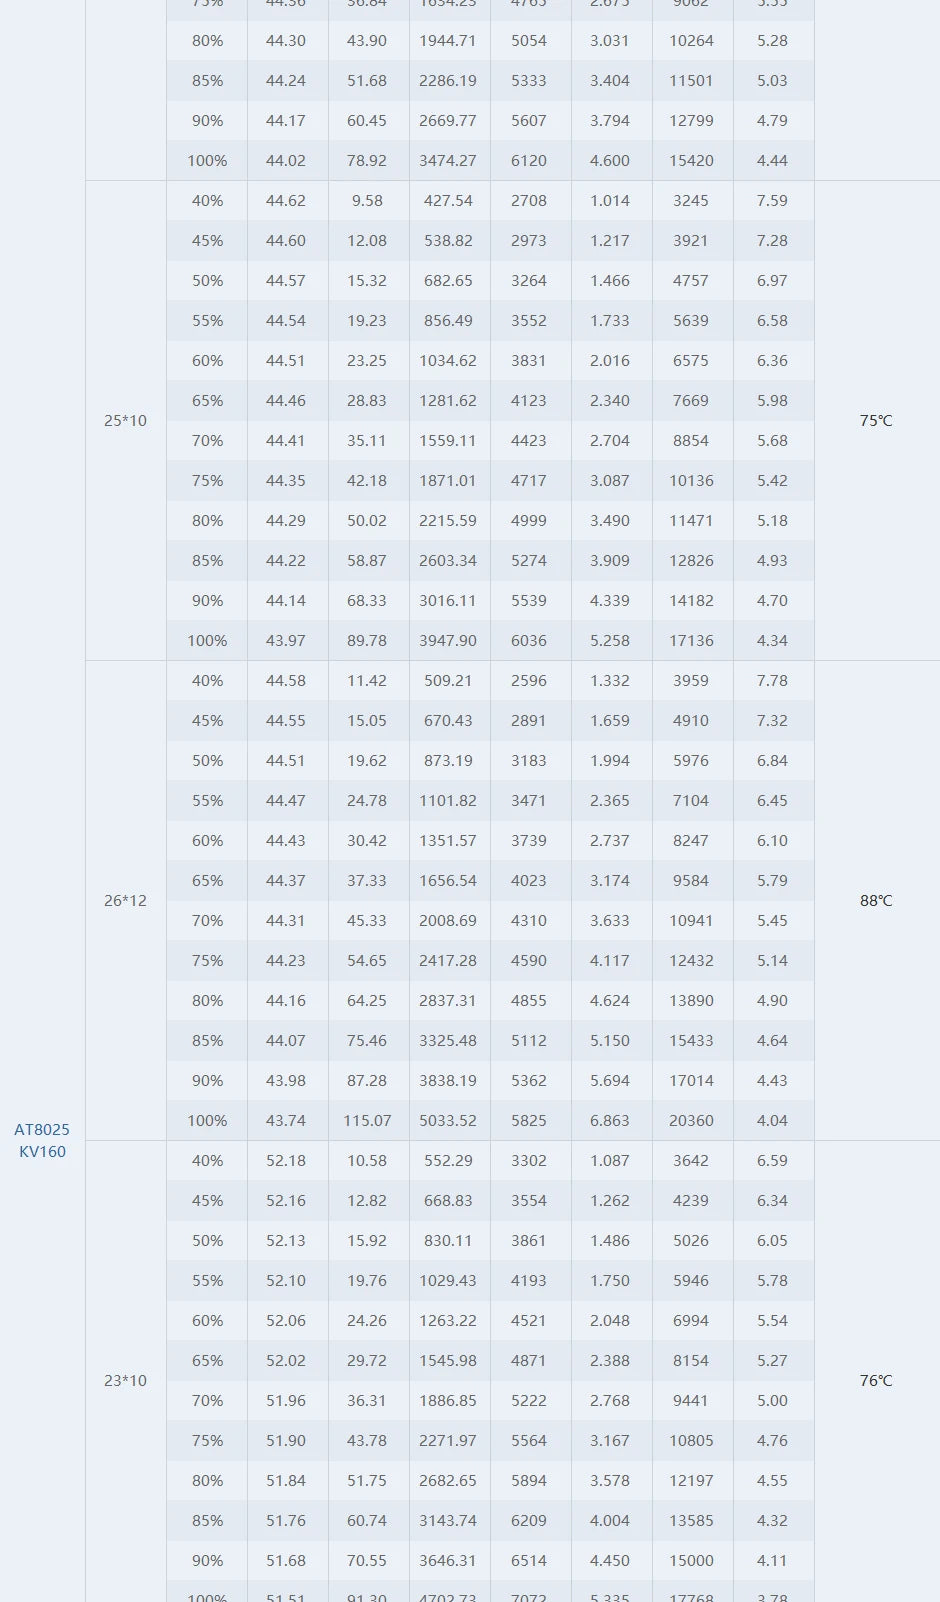This screenshot has height=1602, width=940.
Task: Click the 5033.52 power value
Action: 448,1121
